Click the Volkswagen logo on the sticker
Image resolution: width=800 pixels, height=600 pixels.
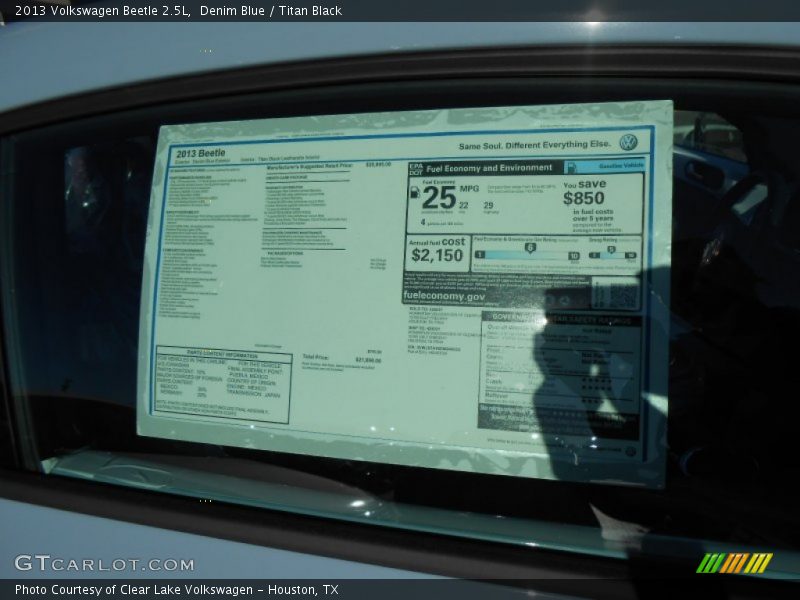[x=628, y=143]
